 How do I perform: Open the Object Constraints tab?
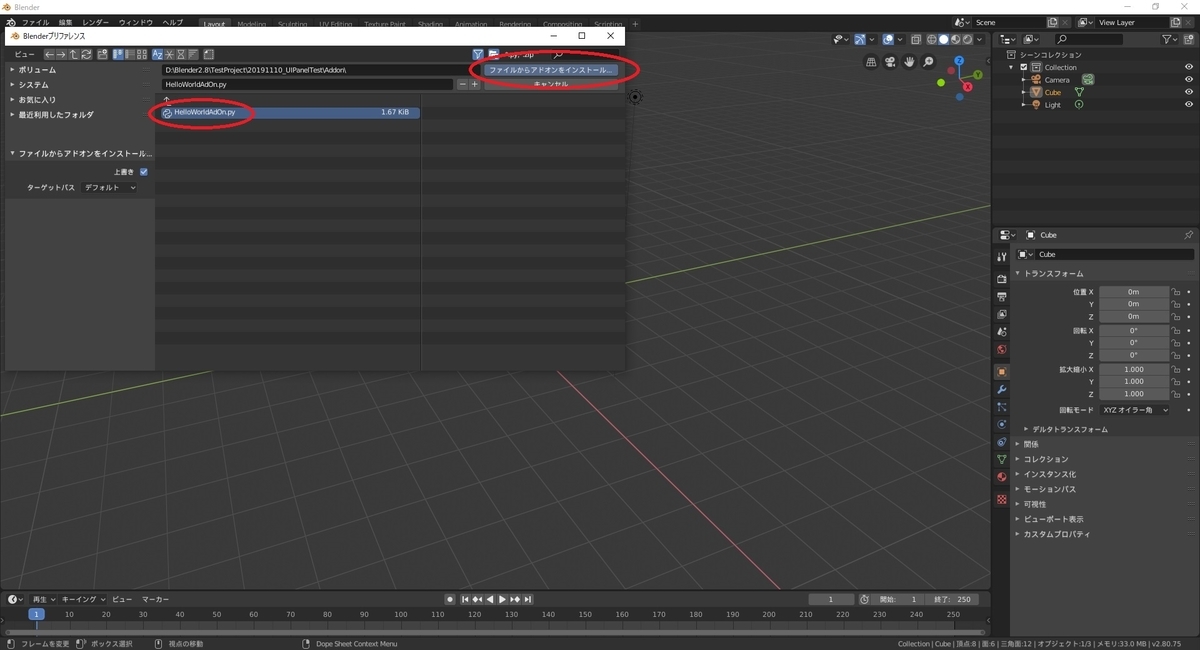coord(1002,441)
